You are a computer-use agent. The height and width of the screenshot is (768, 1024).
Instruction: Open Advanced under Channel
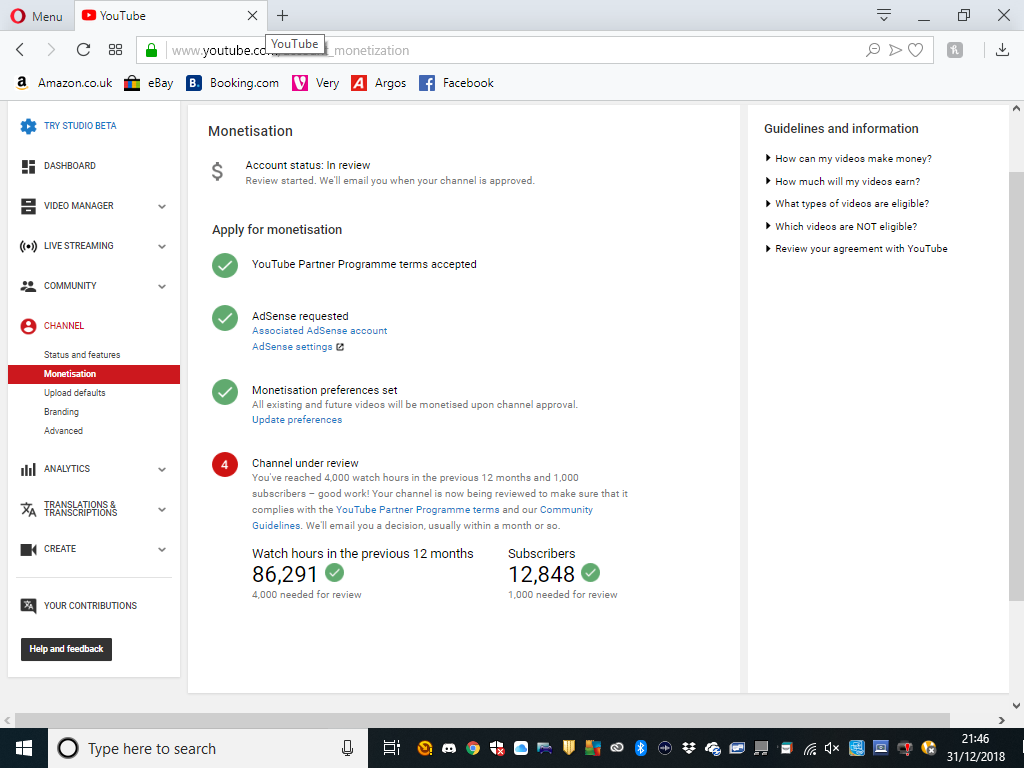(x=63, y=431)
